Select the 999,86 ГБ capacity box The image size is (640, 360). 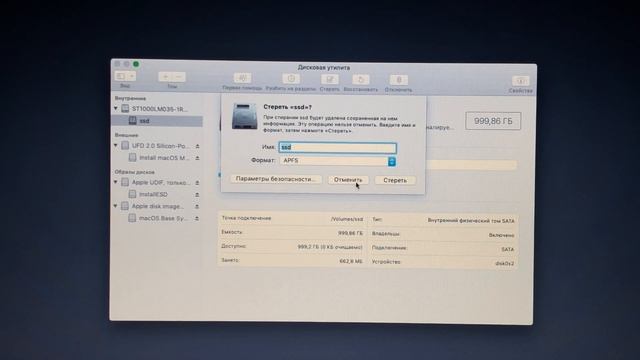(x=493, y=121)
